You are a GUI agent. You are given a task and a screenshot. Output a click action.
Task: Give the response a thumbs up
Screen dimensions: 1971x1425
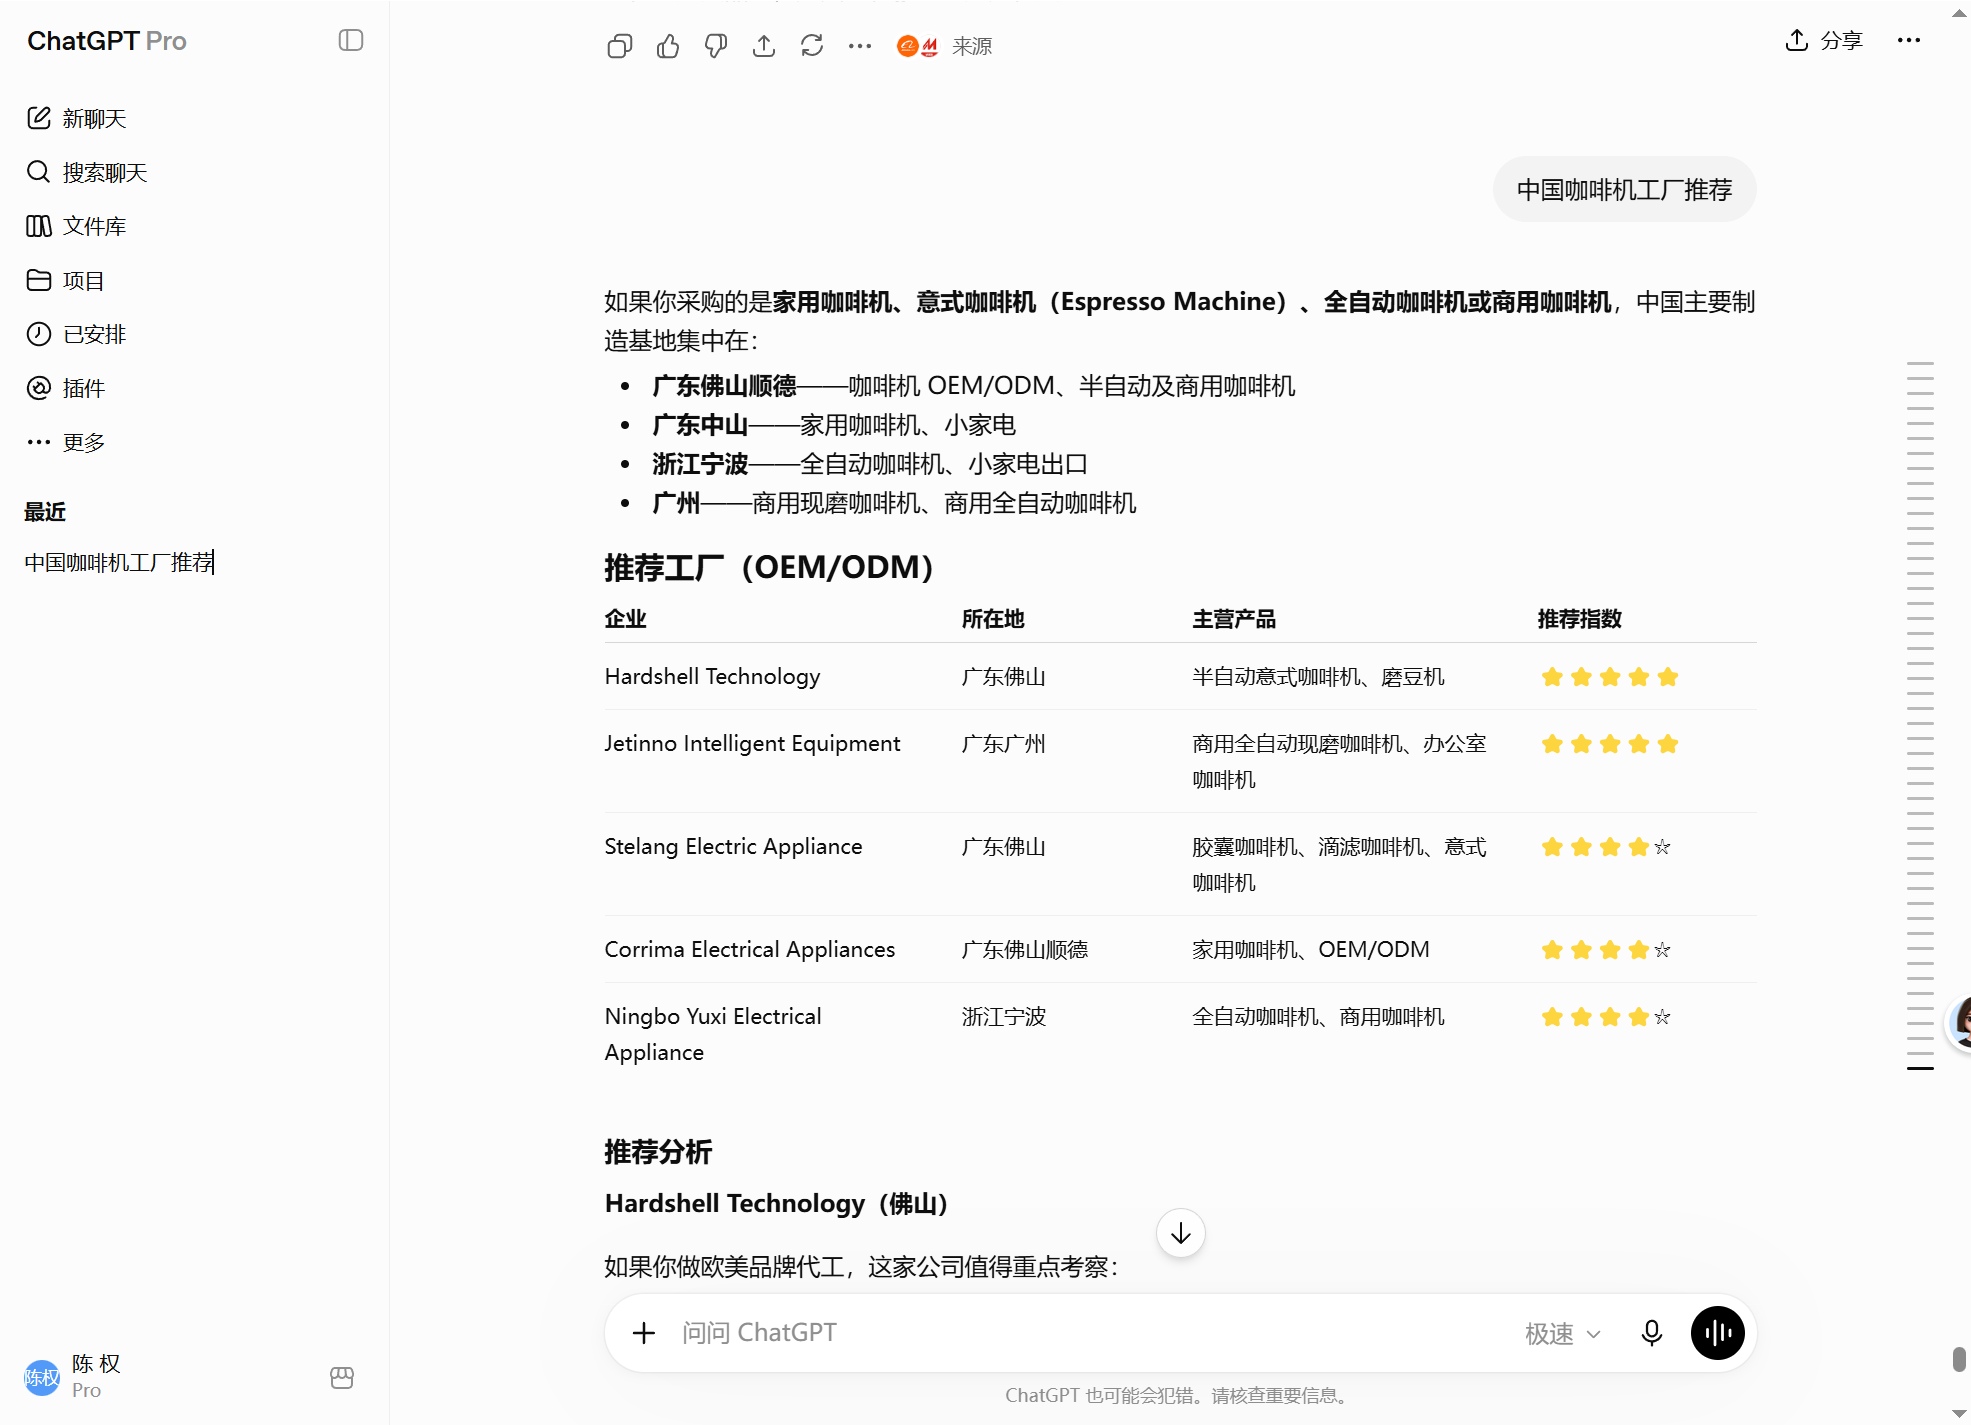click(668, 46)
